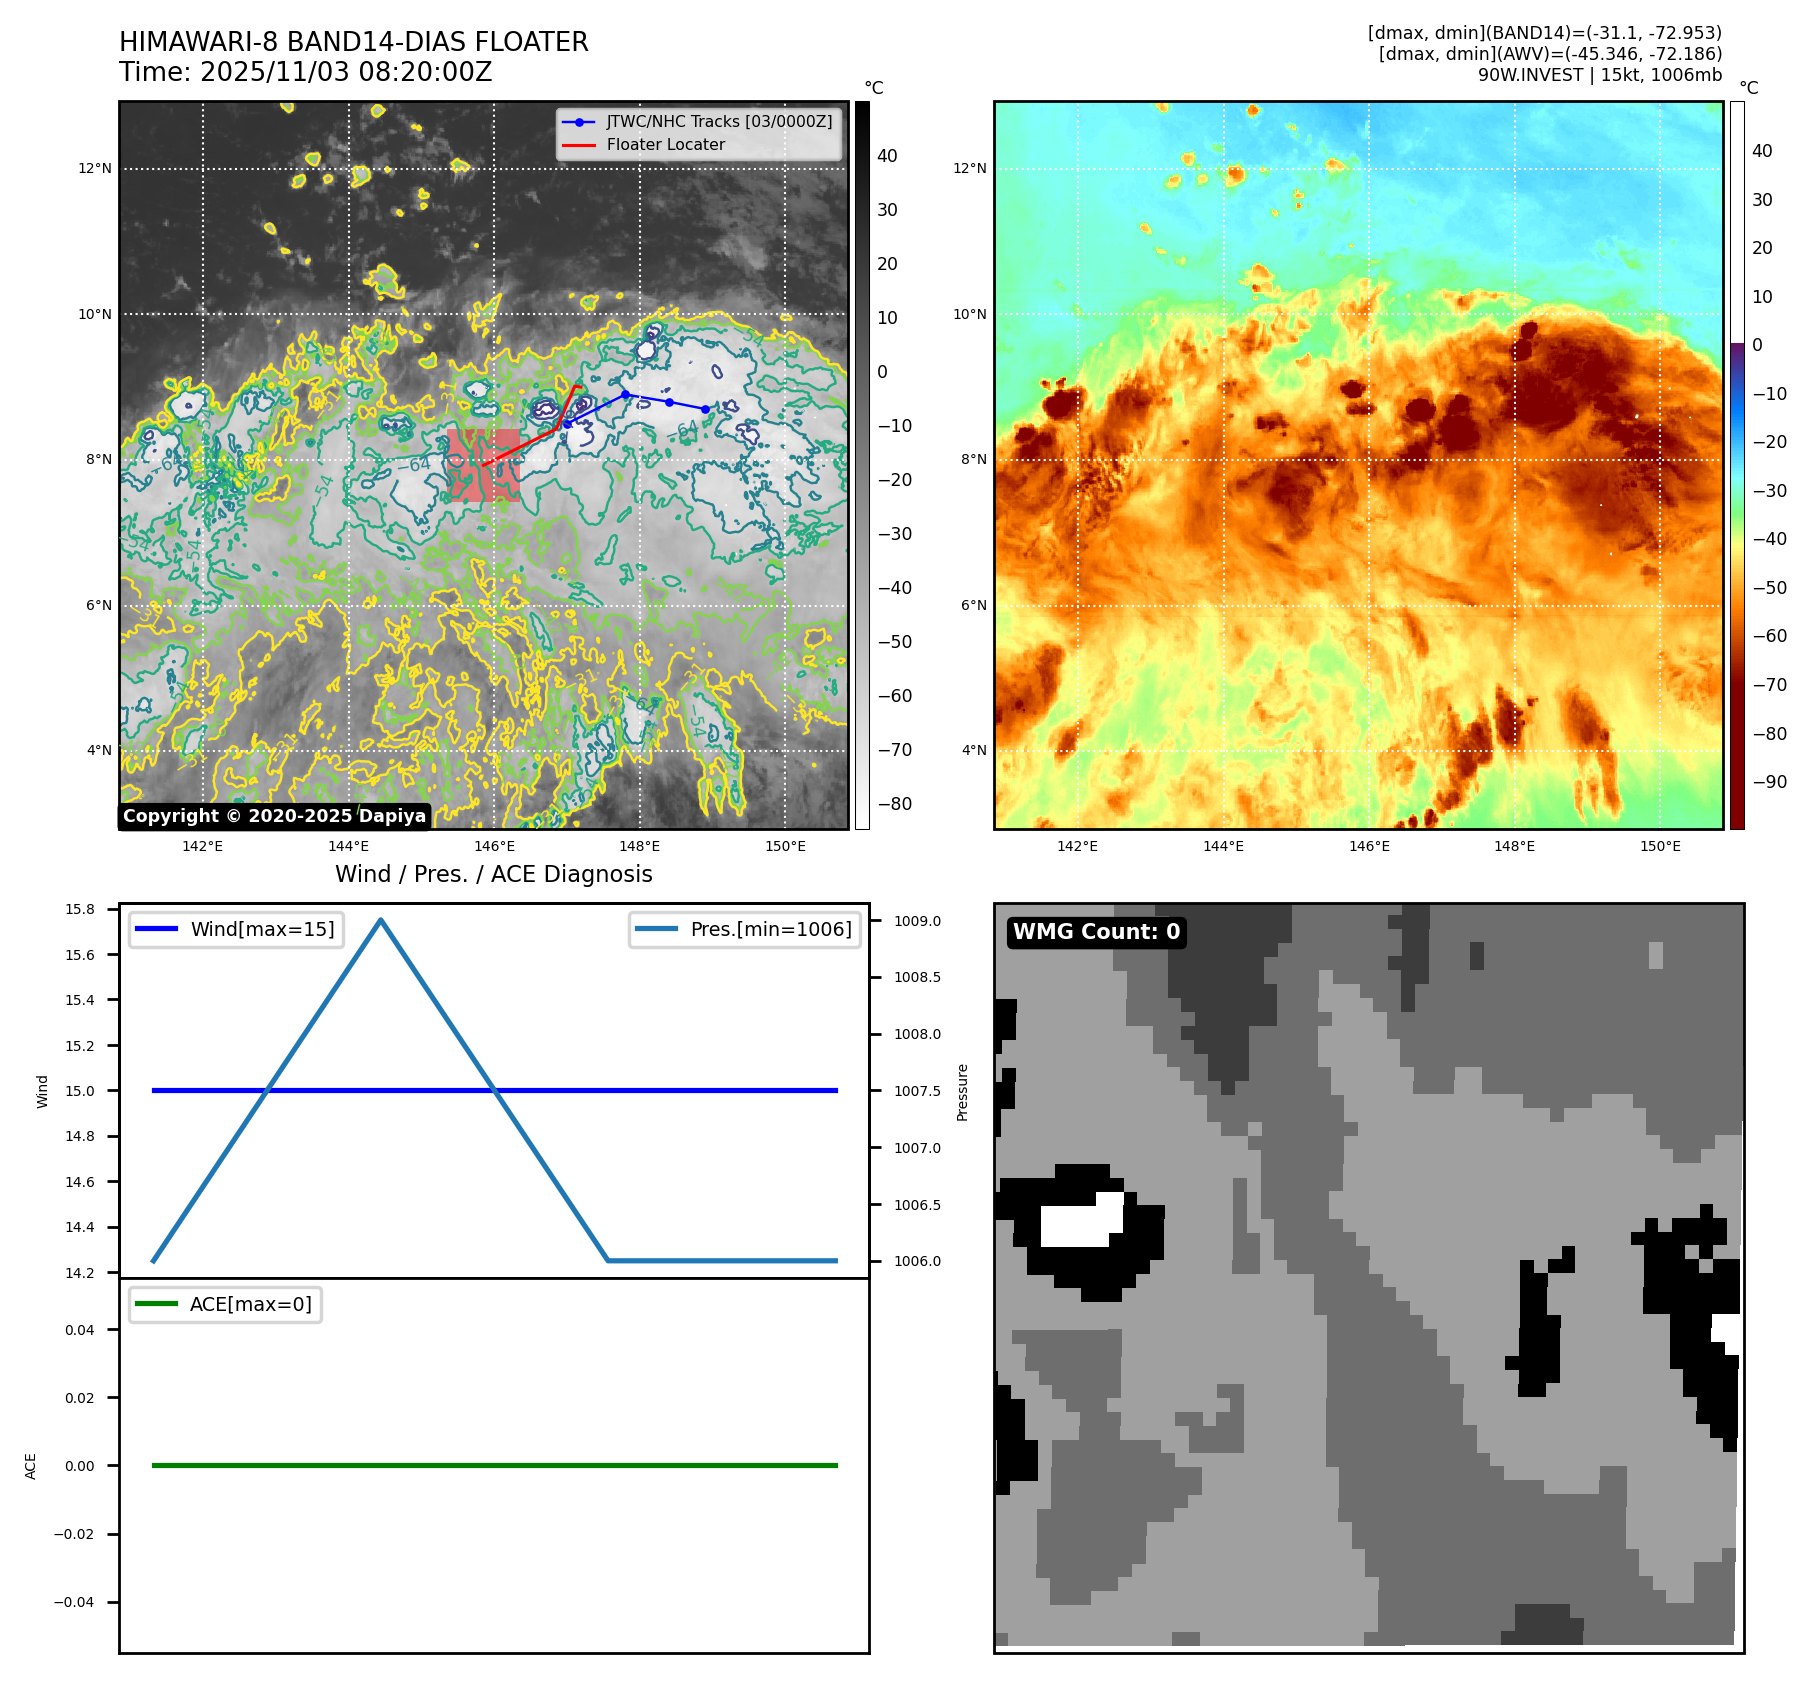1813x1690 pixels.
Task: Click the HIMAWARI-8 BAND14-DIAS FLOATER title
Action: 353,42
